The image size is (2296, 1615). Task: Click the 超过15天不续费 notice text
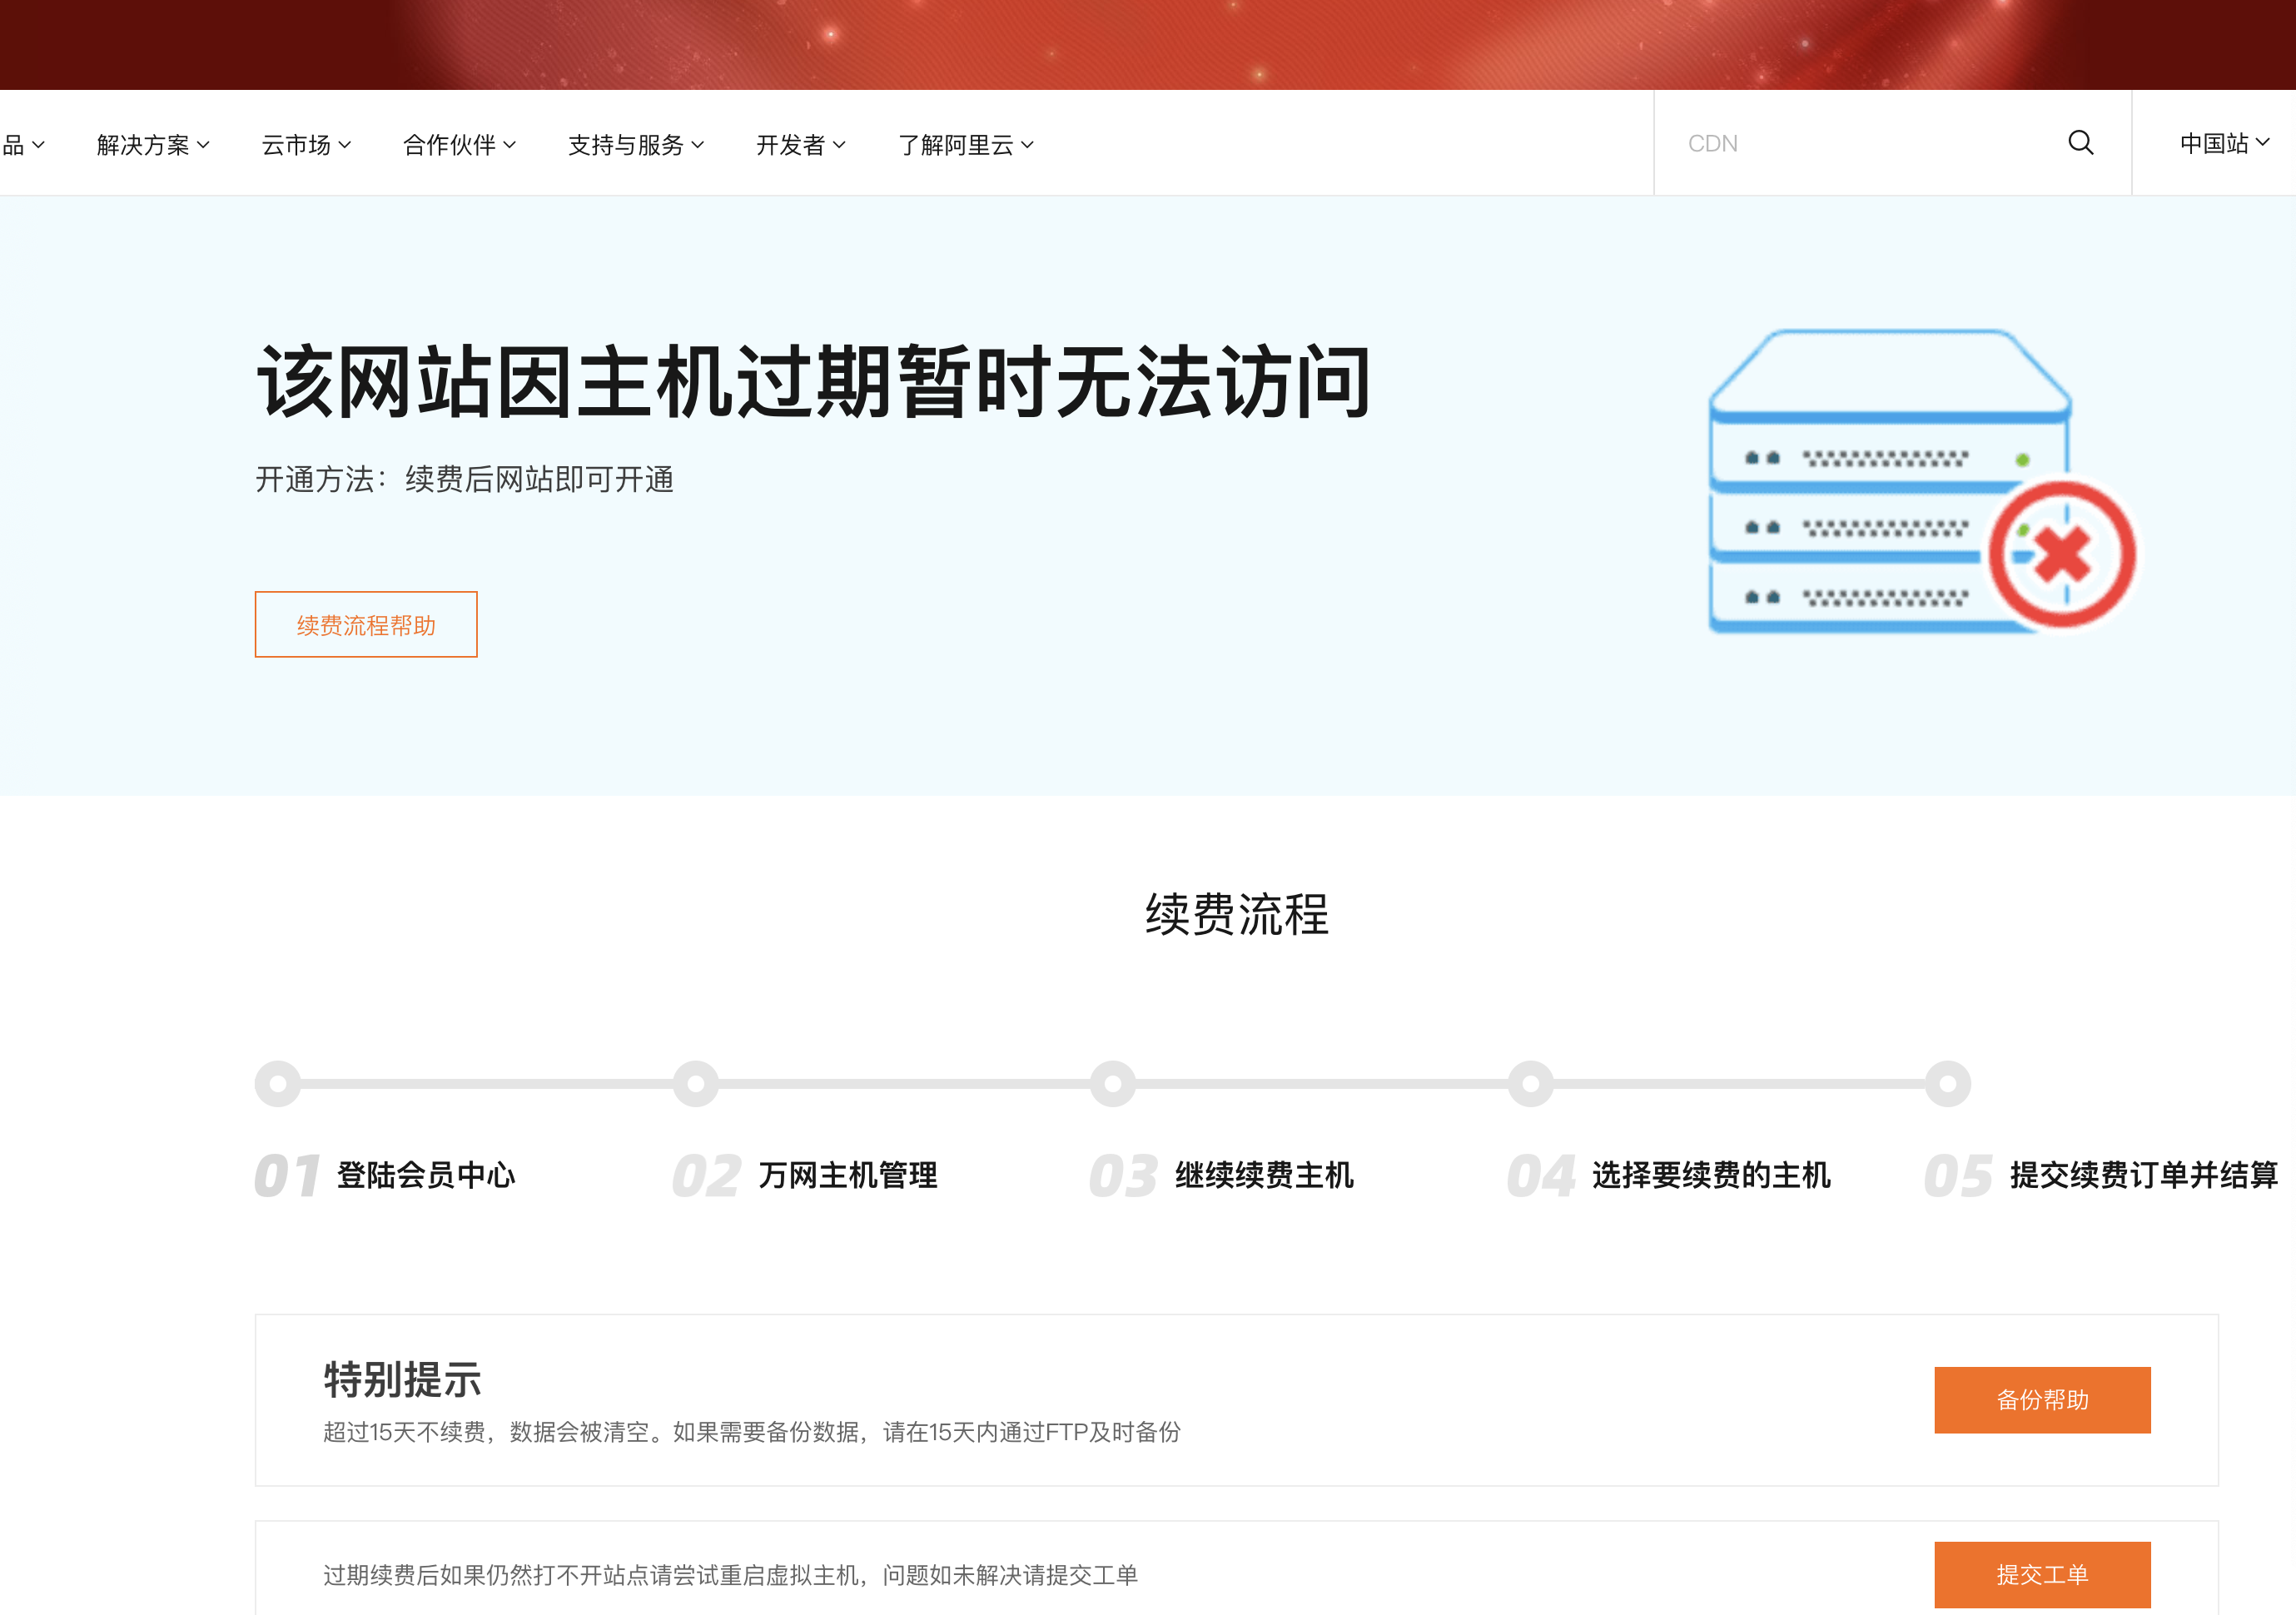[x=752, y=1432]
